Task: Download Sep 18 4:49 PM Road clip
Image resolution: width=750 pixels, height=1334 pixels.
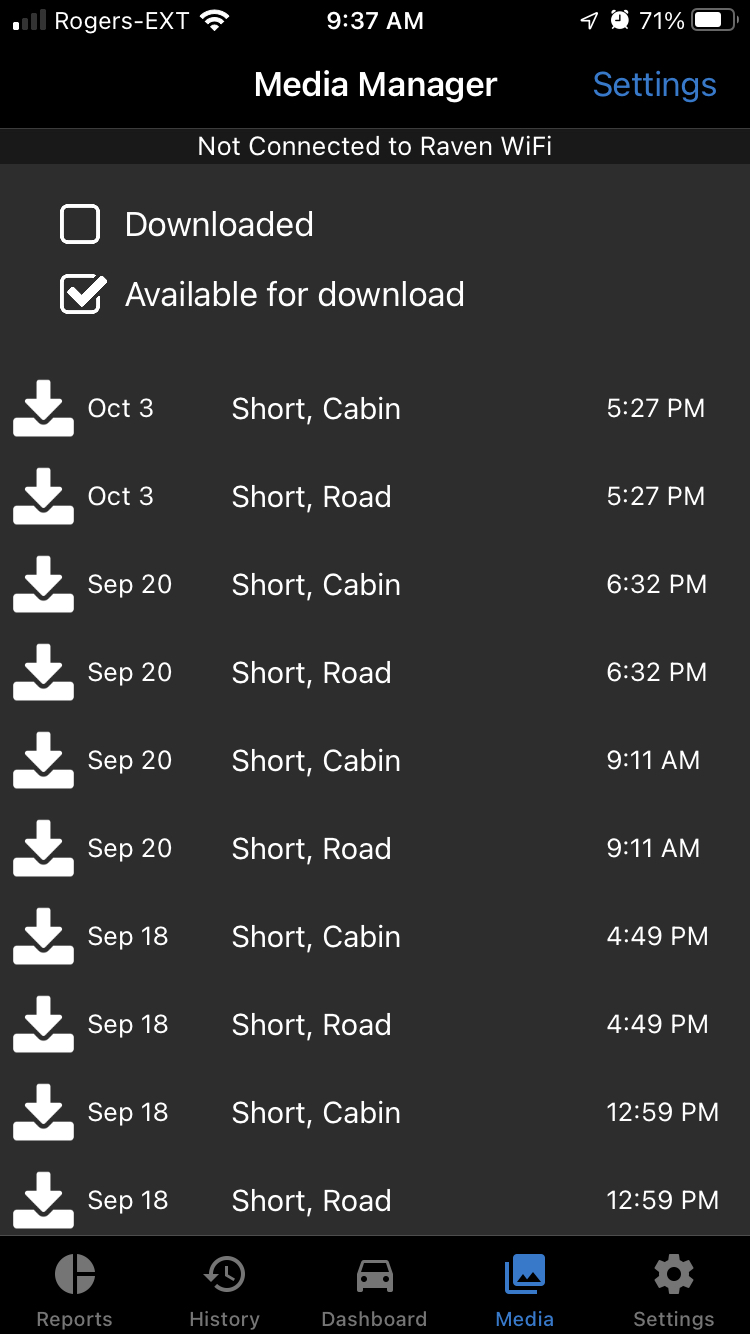Action: tap(43, 1025)
